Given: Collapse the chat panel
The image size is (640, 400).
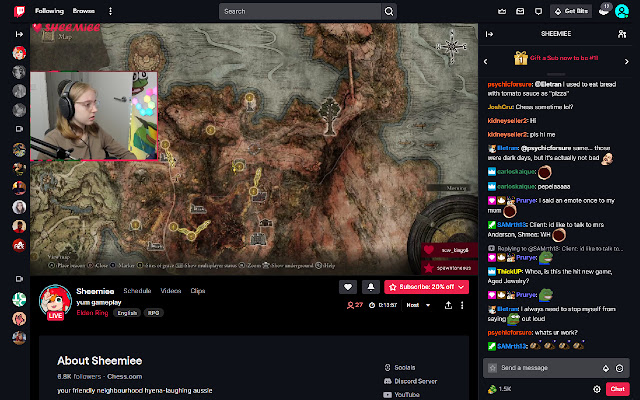Looking at the screenshot, I should click(490, 33).
